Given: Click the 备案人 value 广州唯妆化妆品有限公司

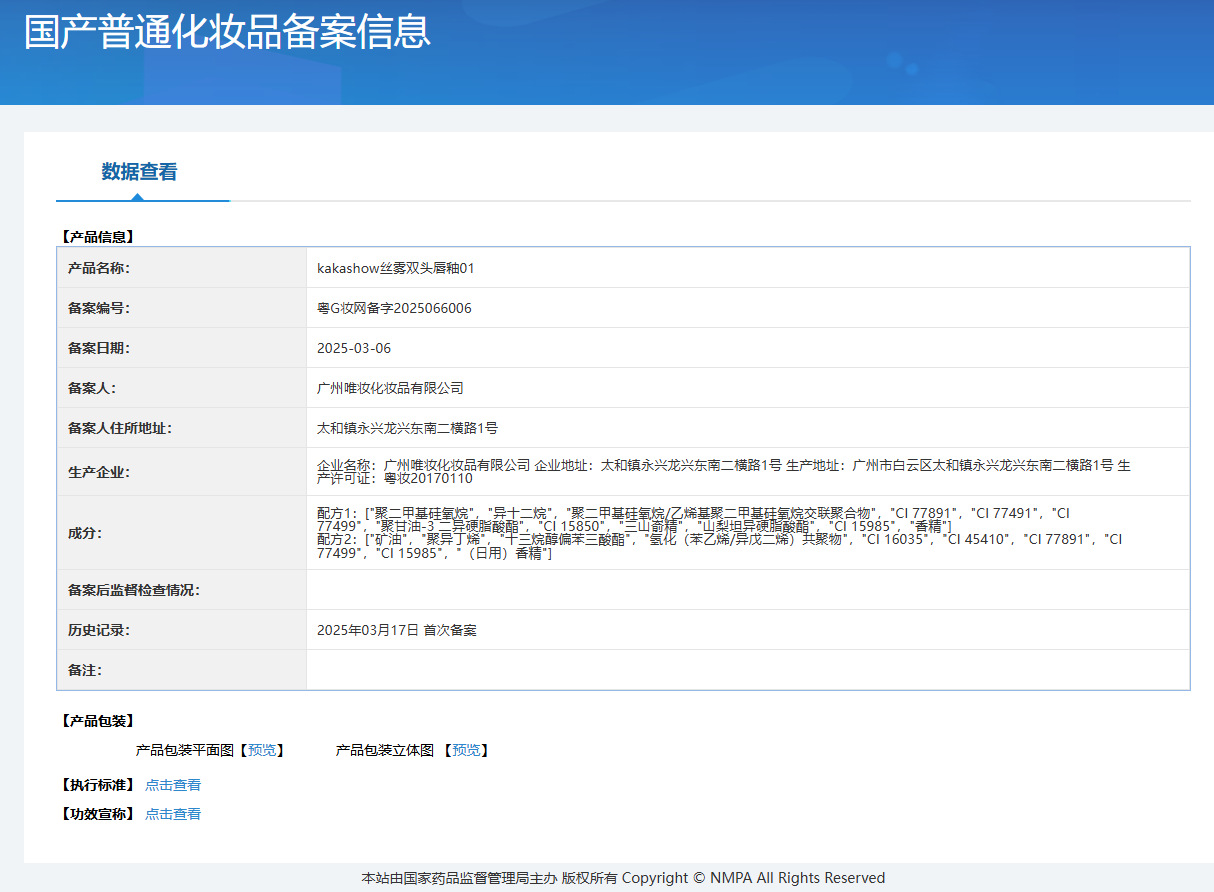Looking at the screenshot, I should [x=390, y=388].
